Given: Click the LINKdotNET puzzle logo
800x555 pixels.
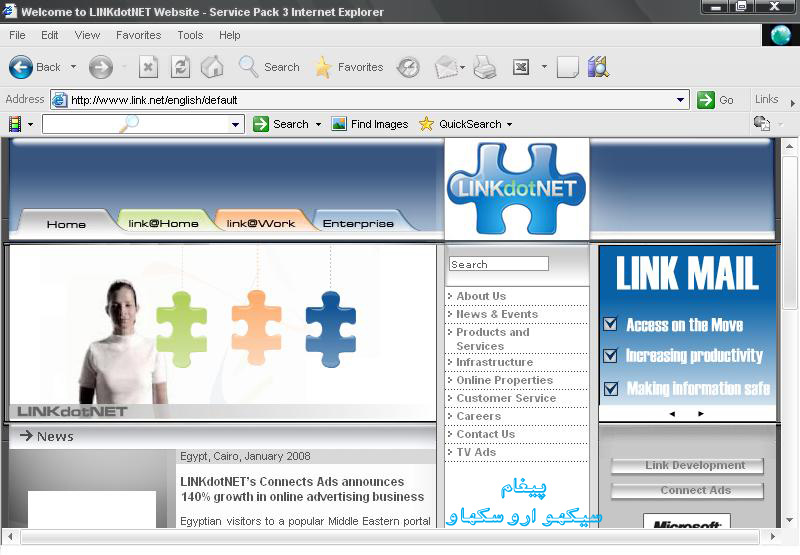Looking at the screenshot, I should point(516,189).
